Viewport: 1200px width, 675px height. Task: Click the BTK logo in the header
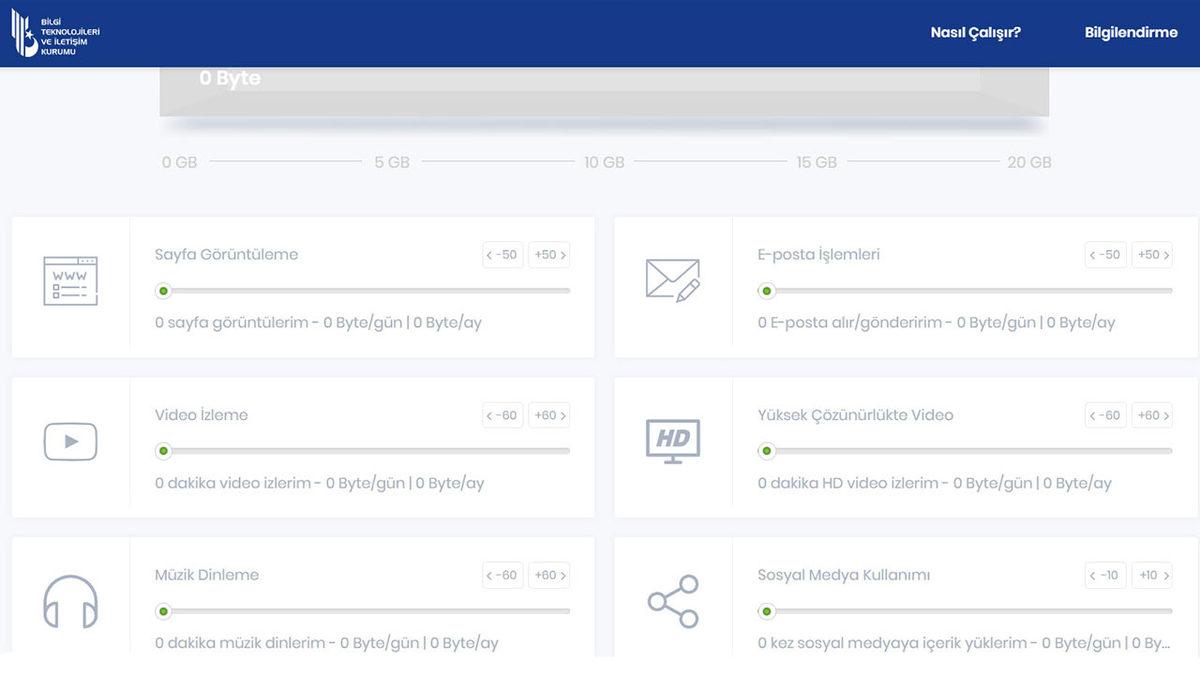coord(55,33)
